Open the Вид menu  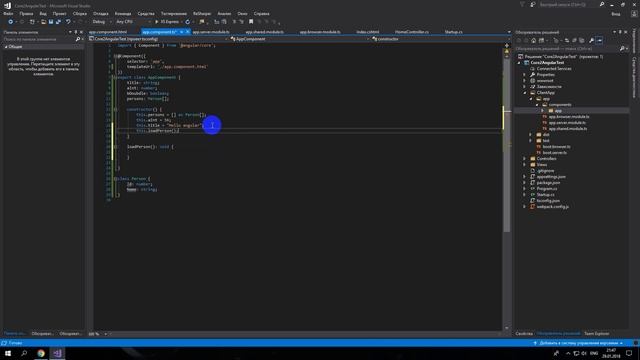point(43,13)
